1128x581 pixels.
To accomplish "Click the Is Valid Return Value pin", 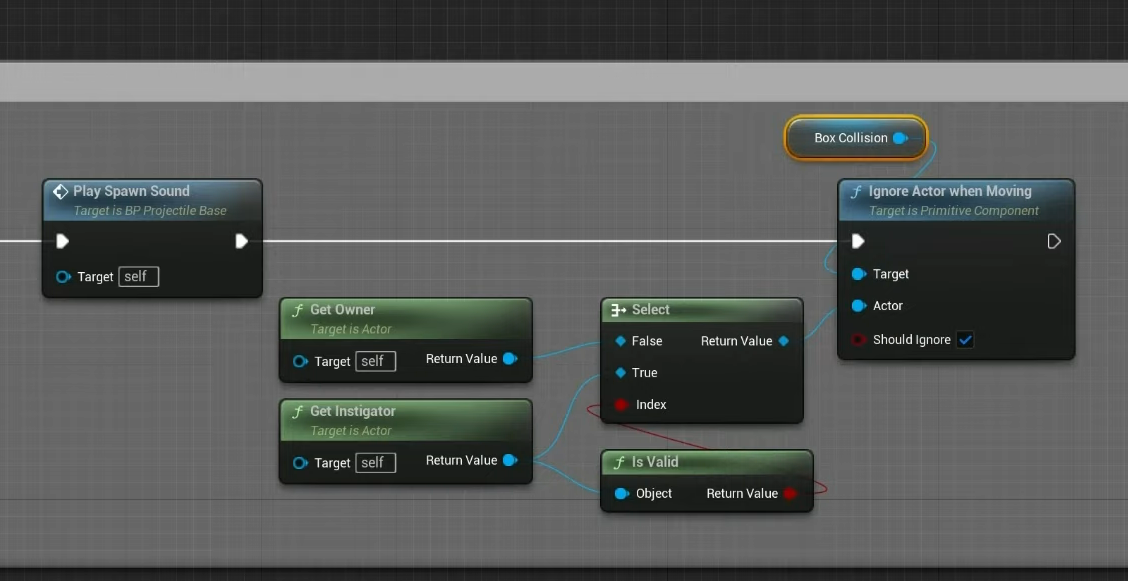I will pyautogui.click(x=790, y=493).
